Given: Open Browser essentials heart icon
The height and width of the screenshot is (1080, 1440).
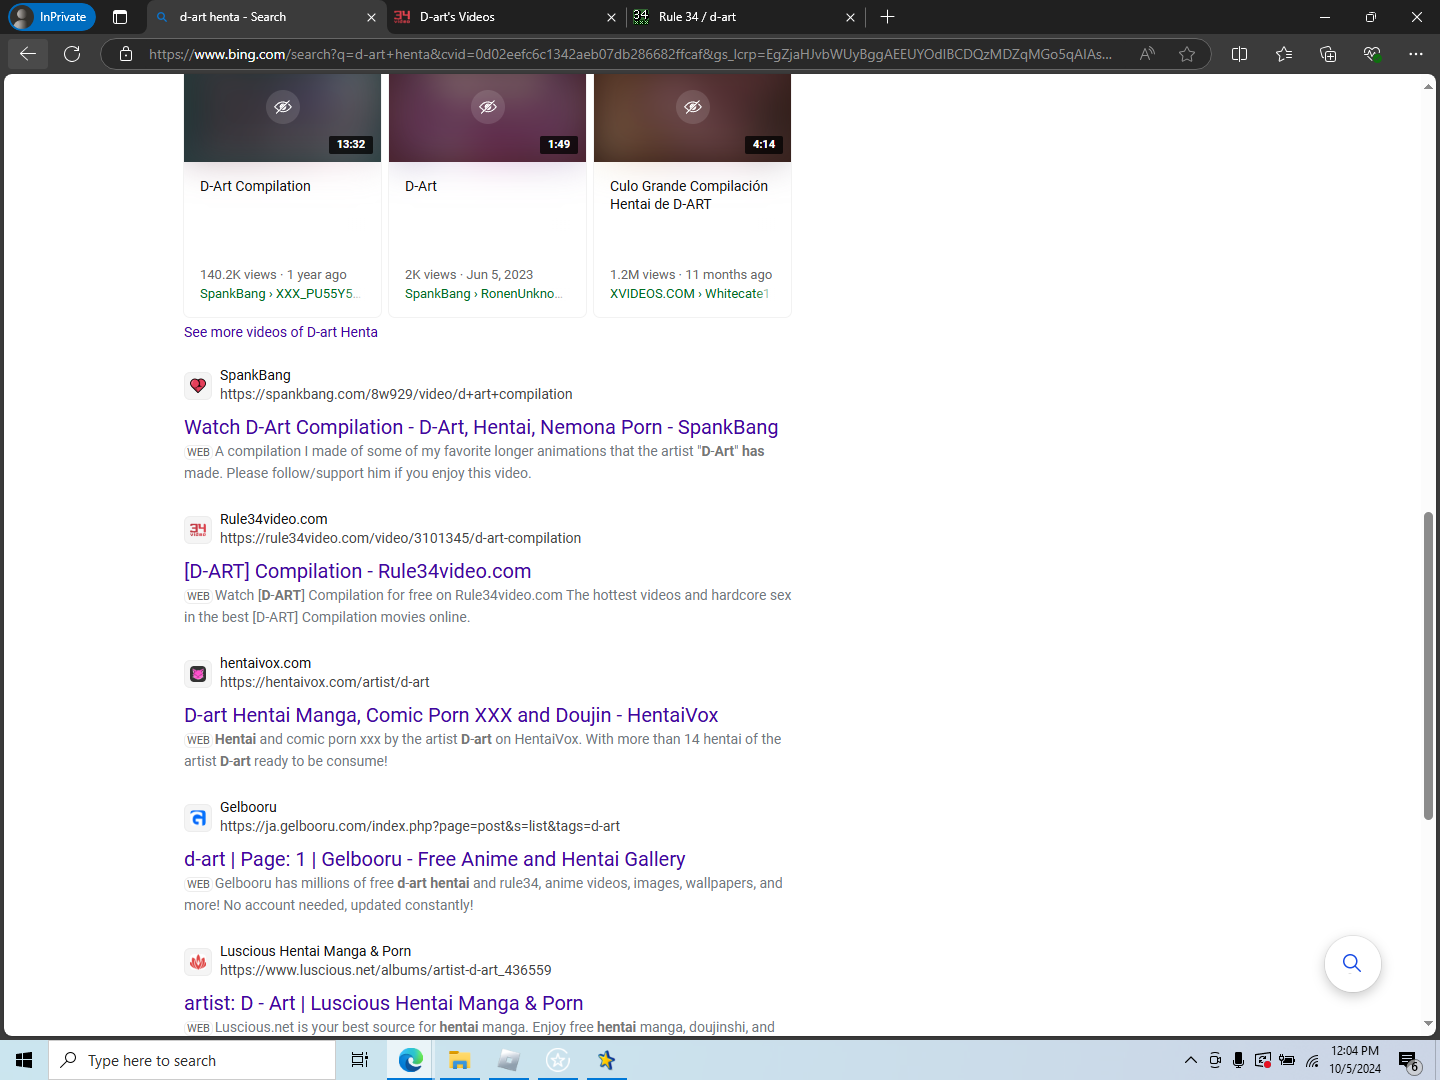Looking at the screenshot, I should [1372, 54].
